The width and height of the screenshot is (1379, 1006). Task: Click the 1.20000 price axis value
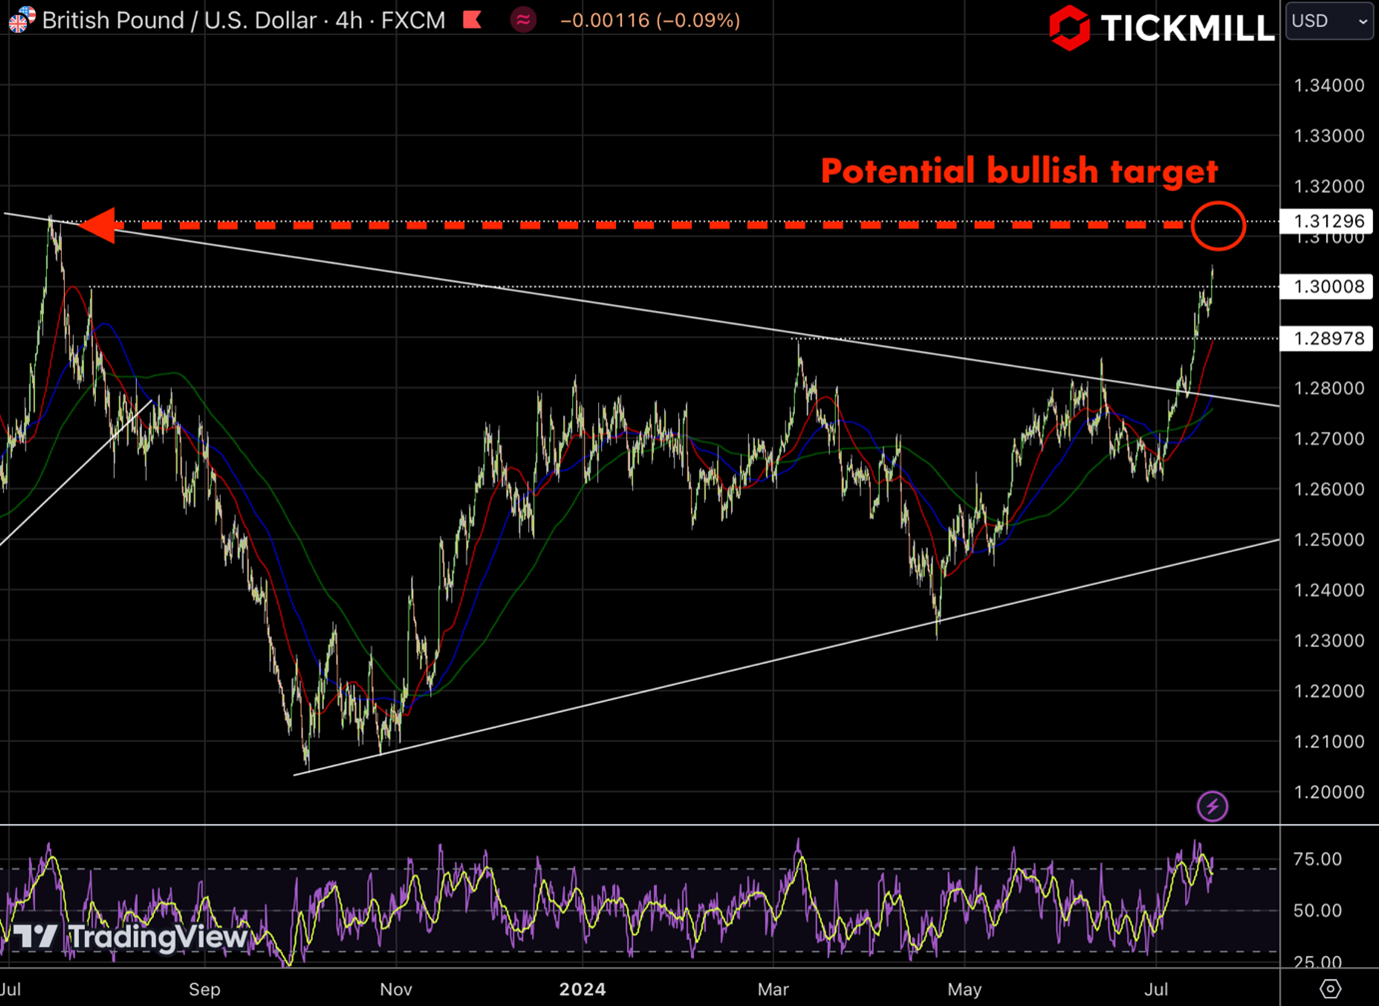pos(1328,792)
